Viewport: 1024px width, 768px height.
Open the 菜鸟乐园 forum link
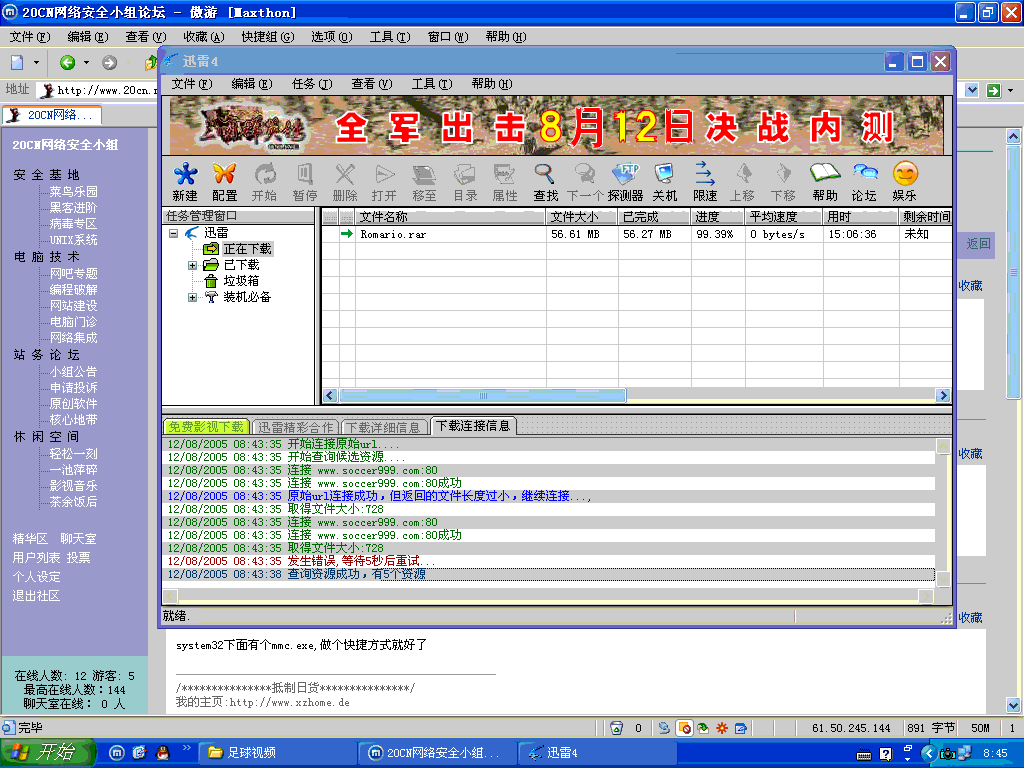click(74, 191)
